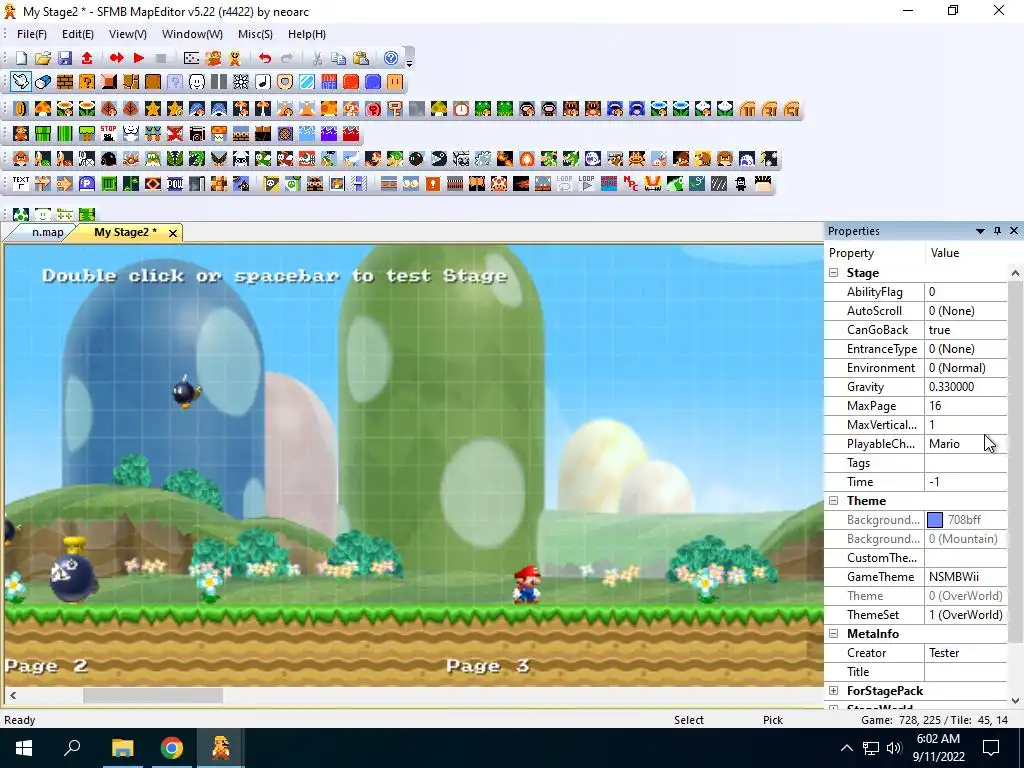Image resolution: width=1024 pixels, height=768 pixels.
Task: Open help with the blue question icon
Action: (391, 58)
